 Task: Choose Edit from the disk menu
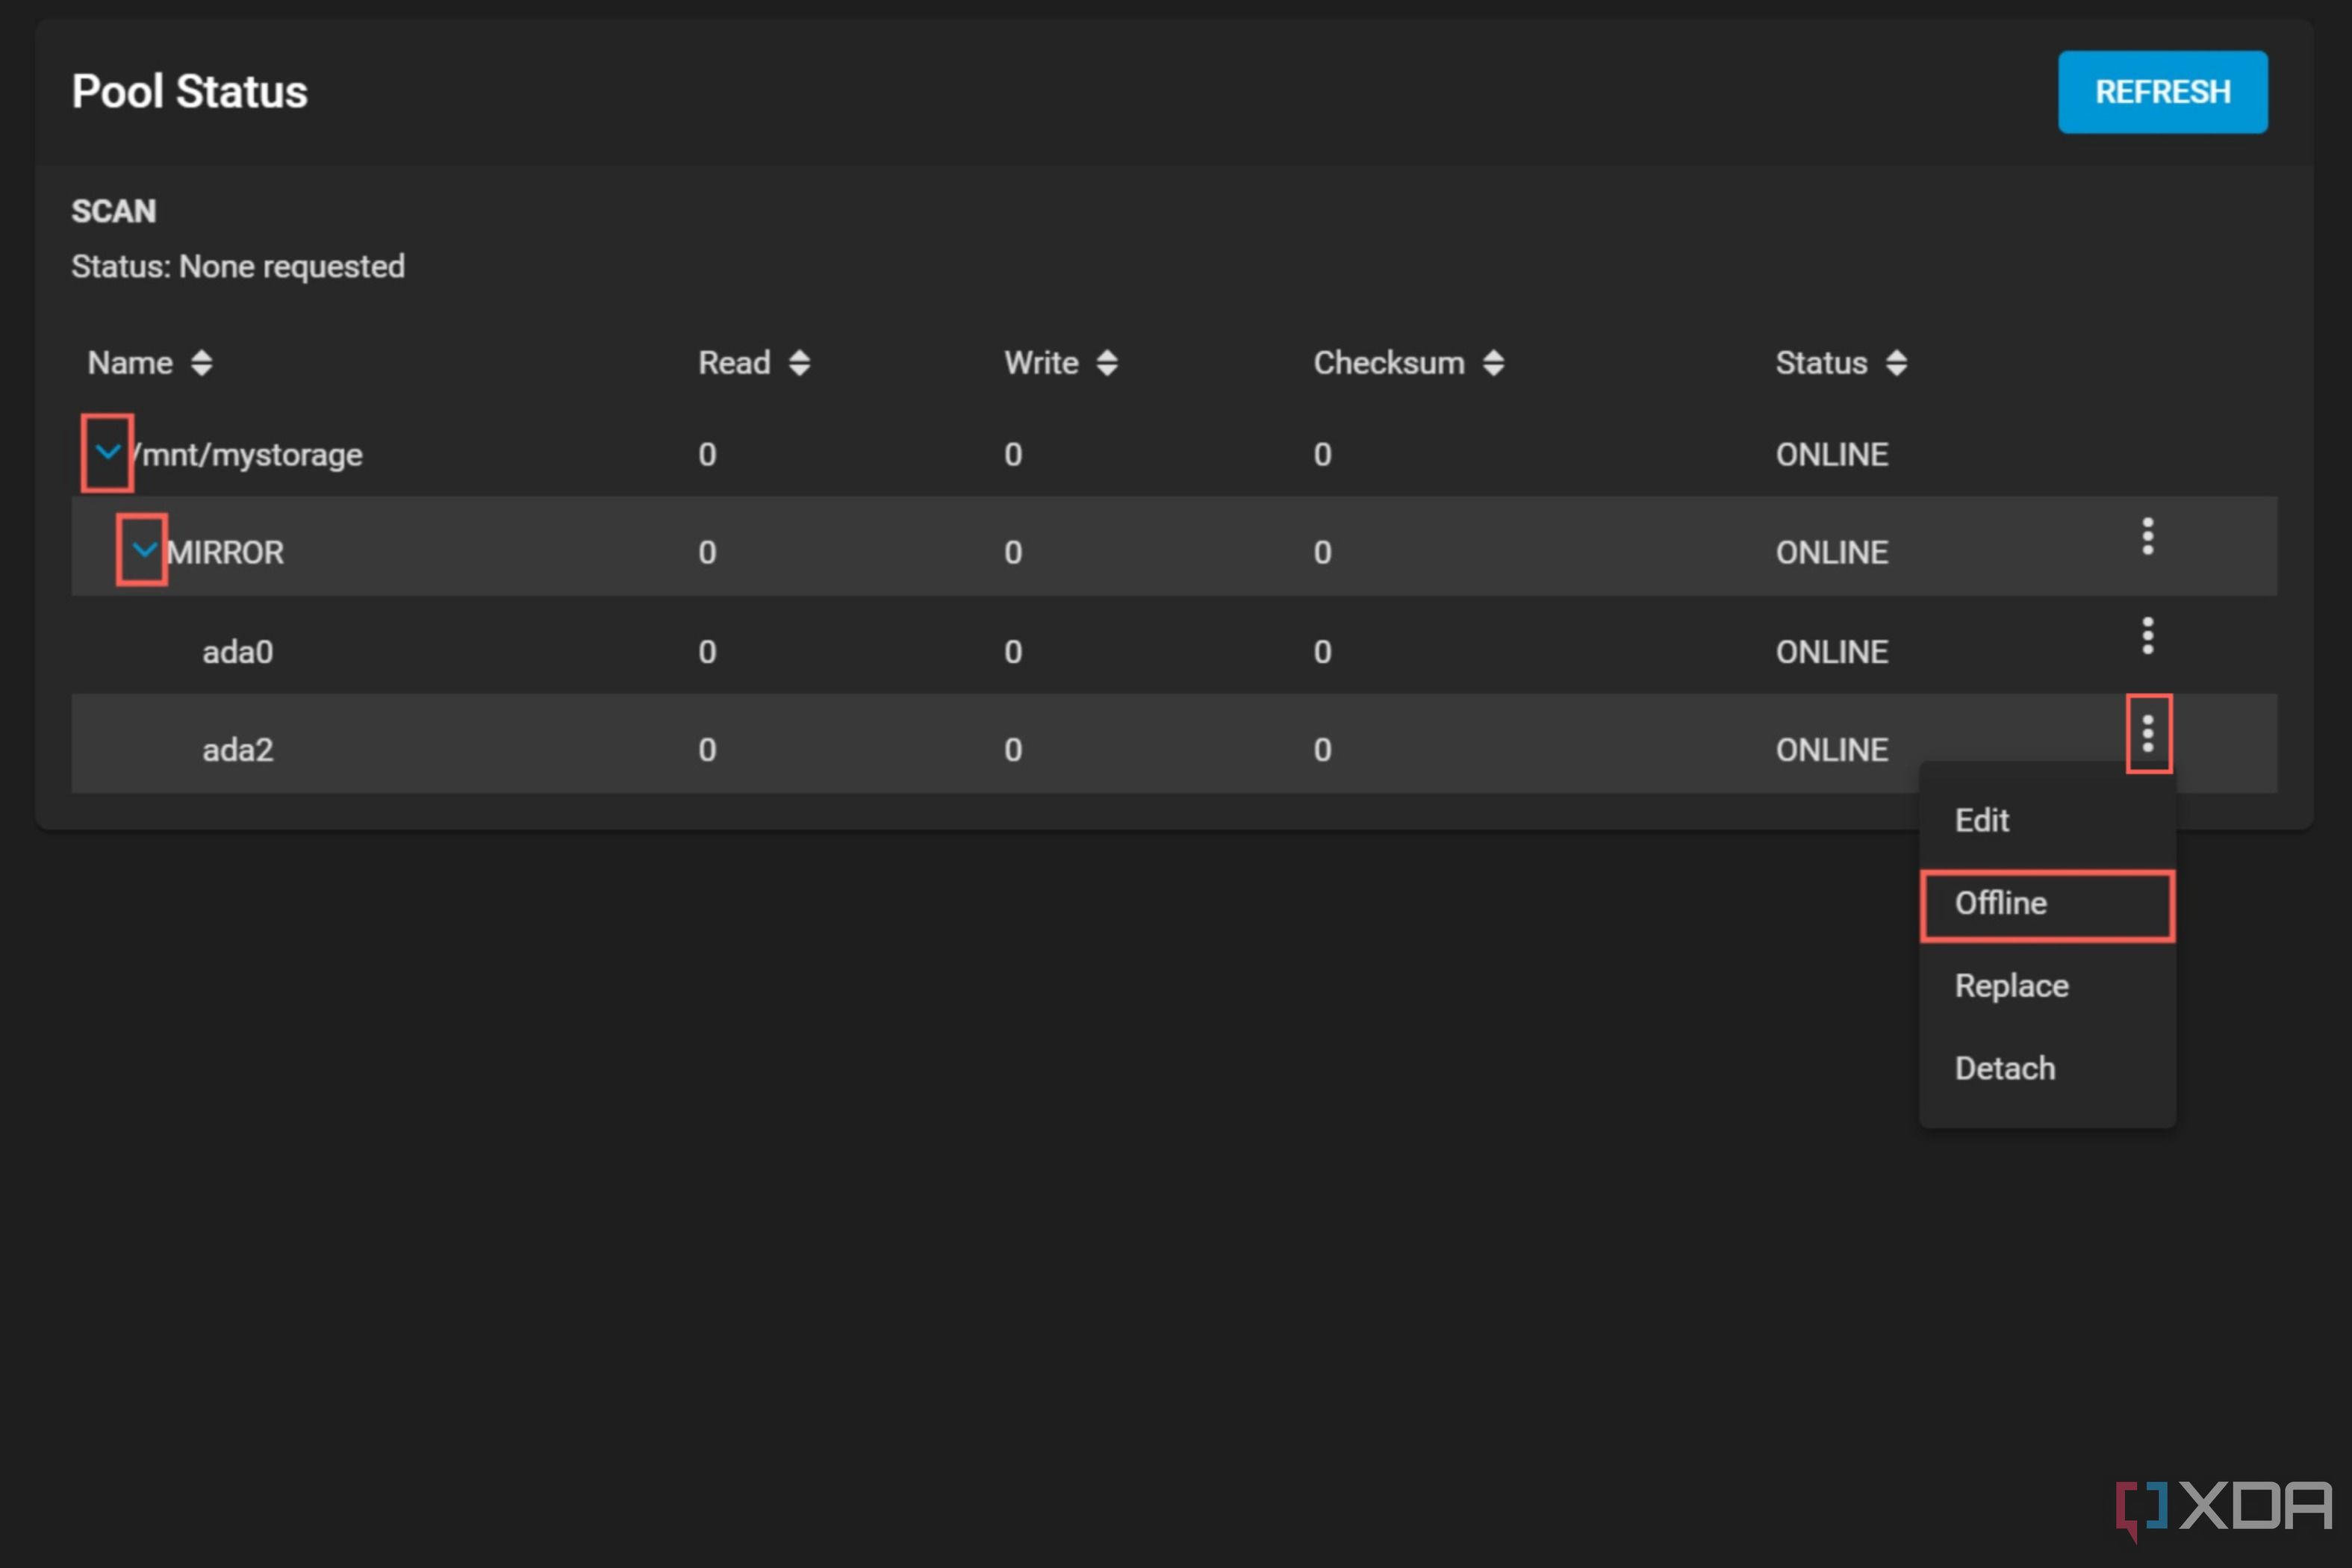pyautogui.click(x=1981, y=821)
